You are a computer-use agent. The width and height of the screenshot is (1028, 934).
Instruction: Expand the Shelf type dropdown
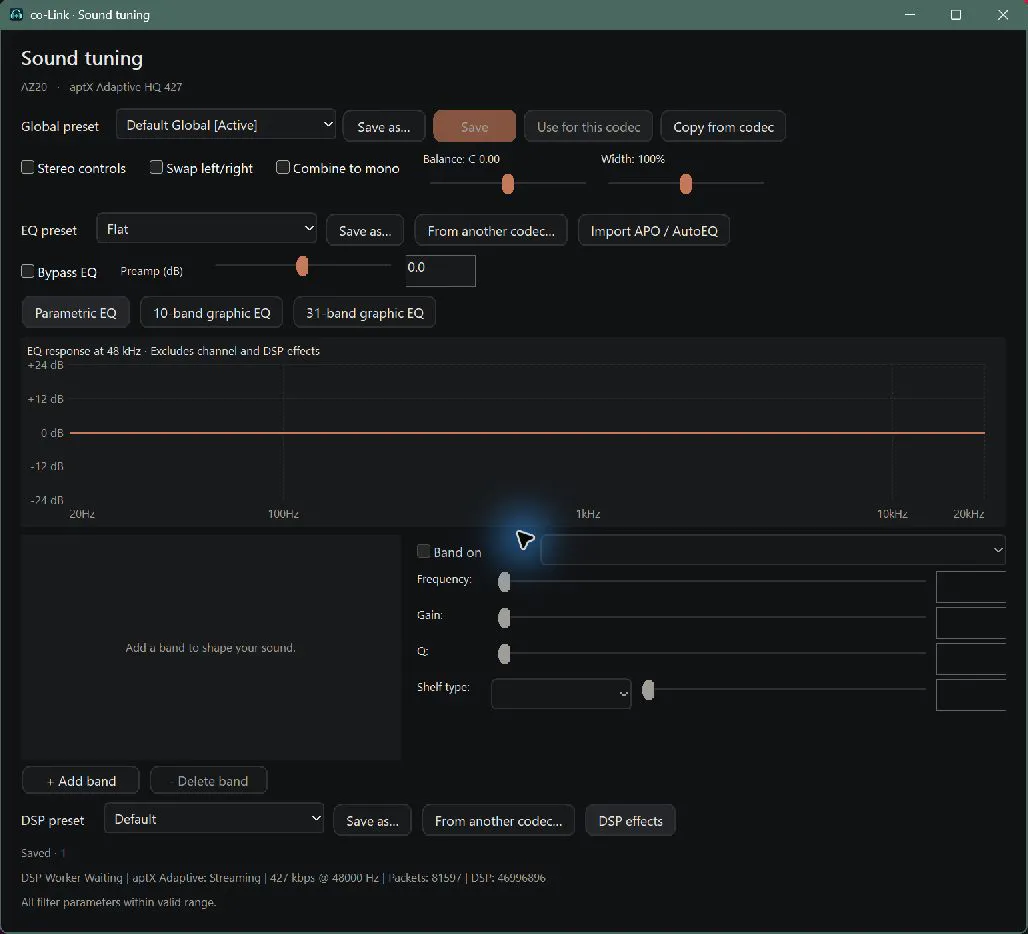(x=561, y=693)
